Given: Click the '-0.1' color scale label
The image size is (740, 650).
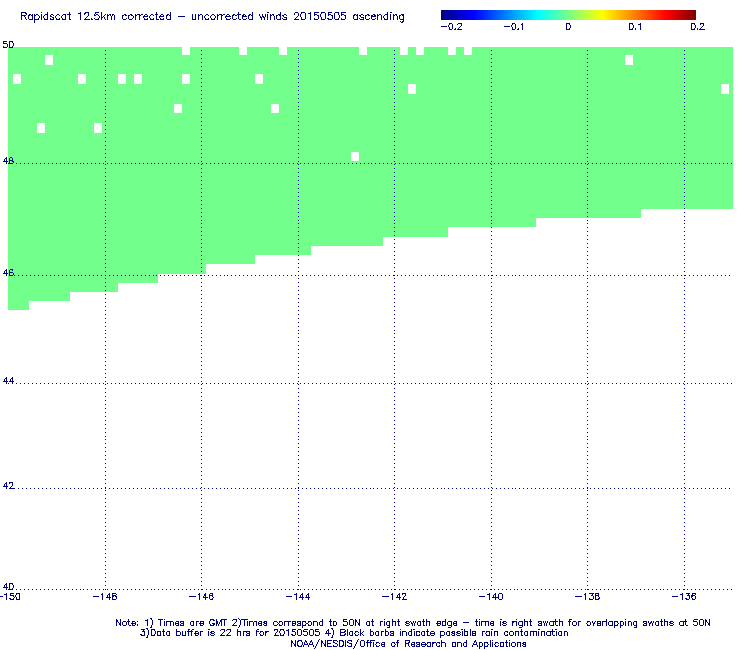Looking at the screenshot, I should pos(514,27).
